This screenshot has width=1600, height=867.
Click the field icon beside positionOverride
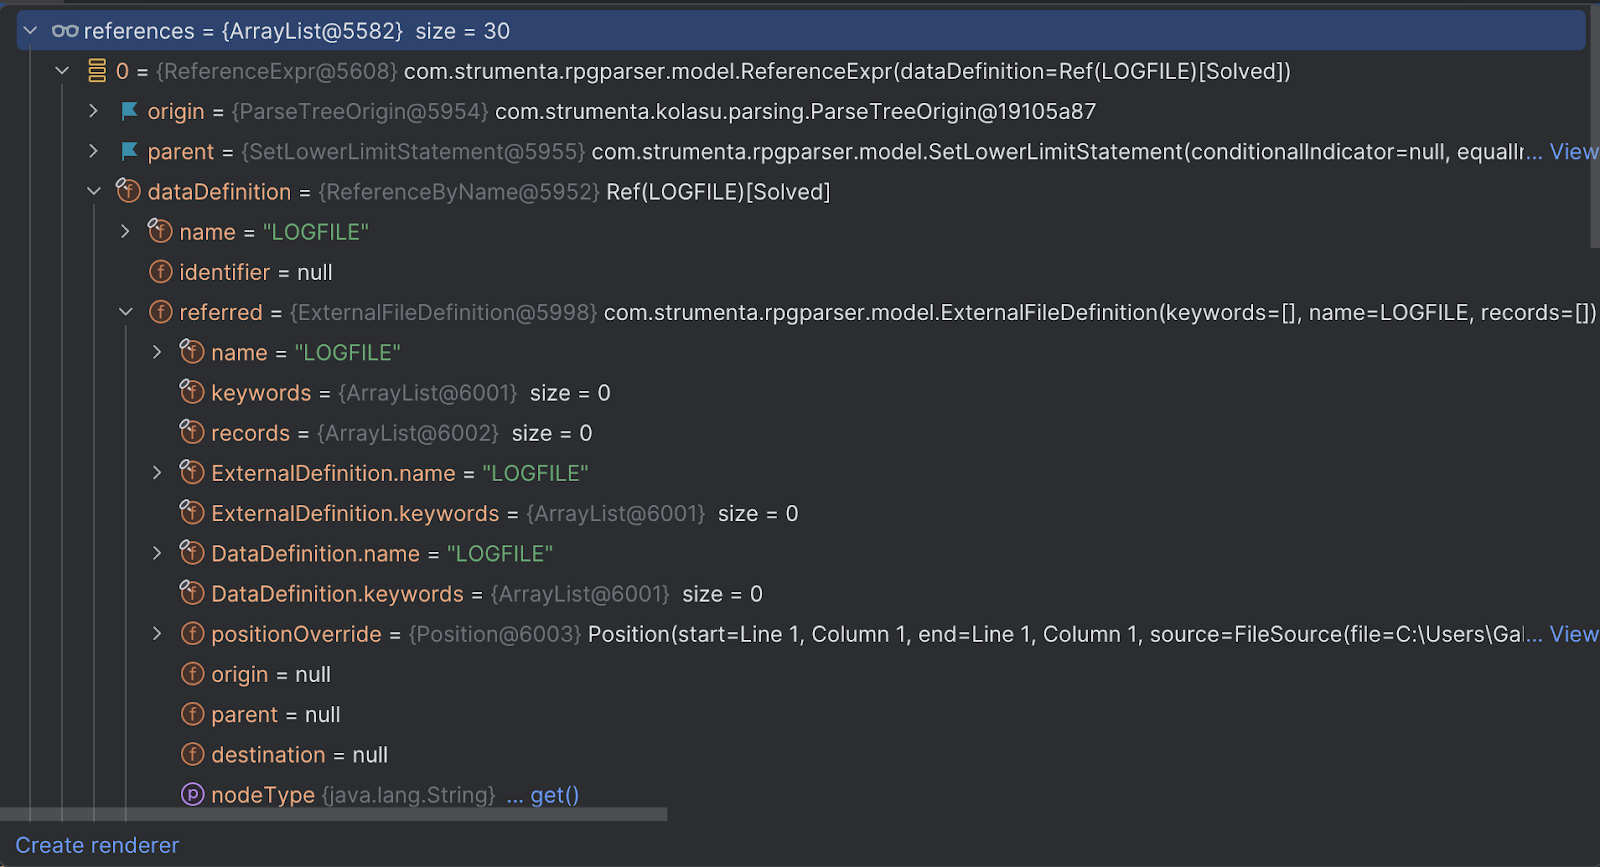(x=192, y=633)
